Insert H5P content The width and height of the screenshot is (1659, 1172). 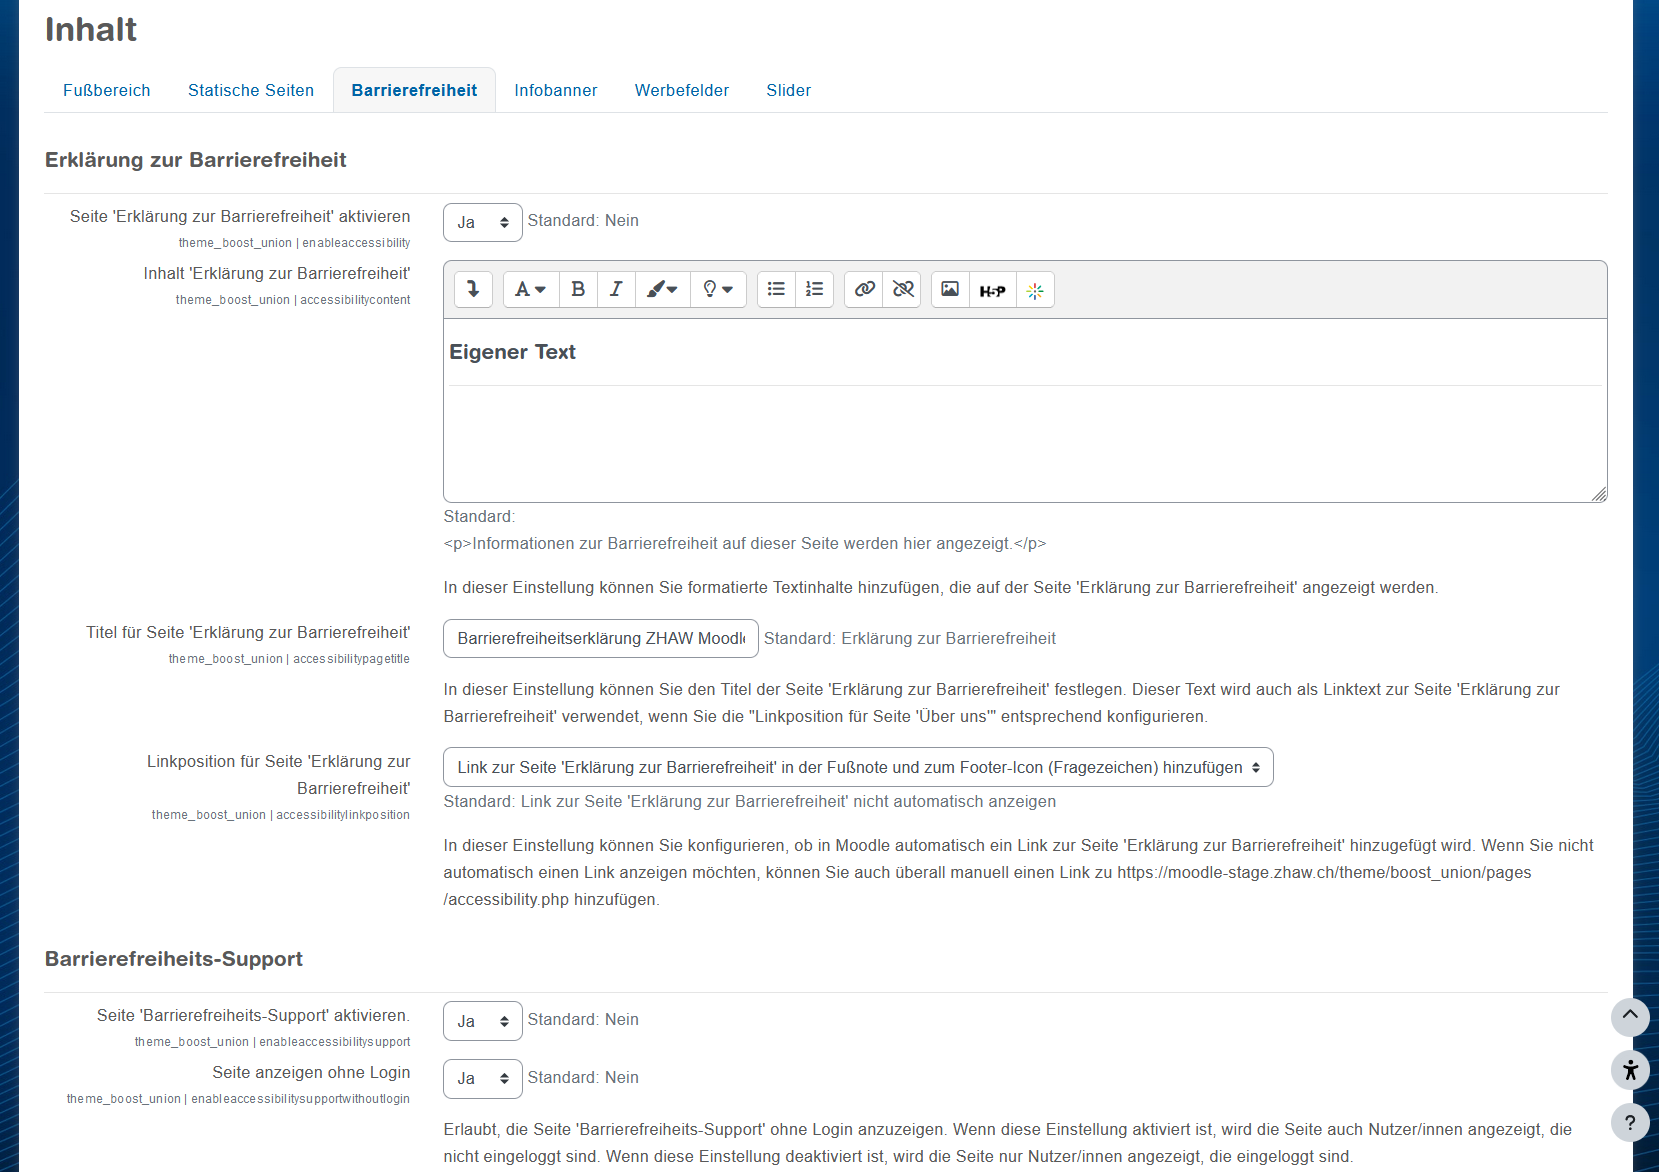(992, 289)
